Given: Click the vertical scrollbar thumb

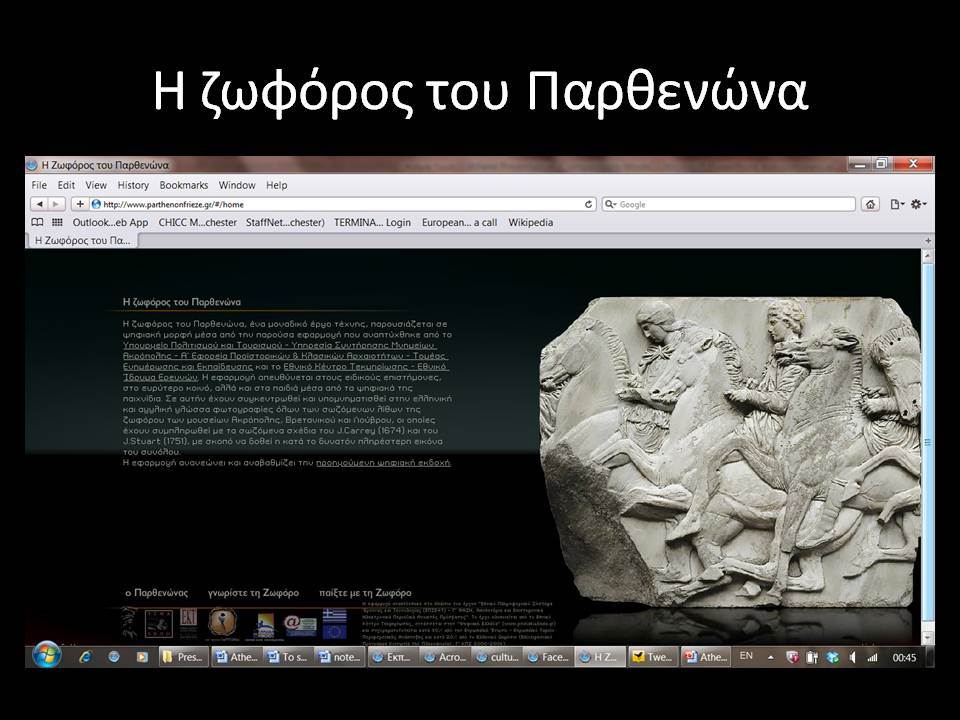Looking at the screenshot, I should [928, 443].
